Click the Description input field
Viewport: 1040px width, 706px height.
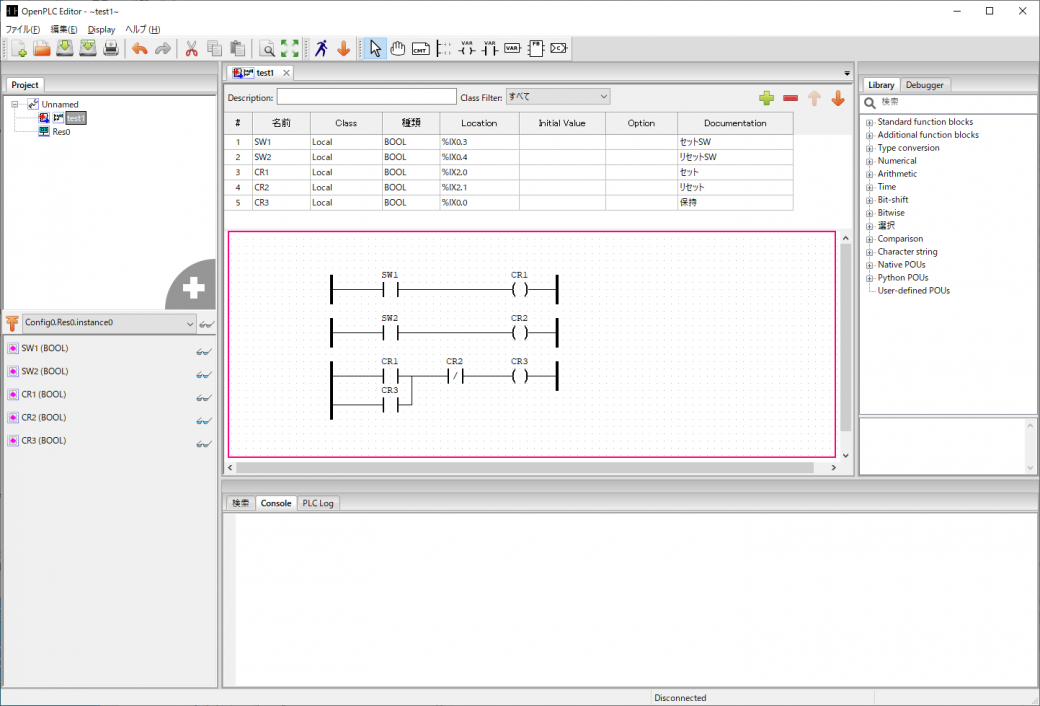click(366, 97)
